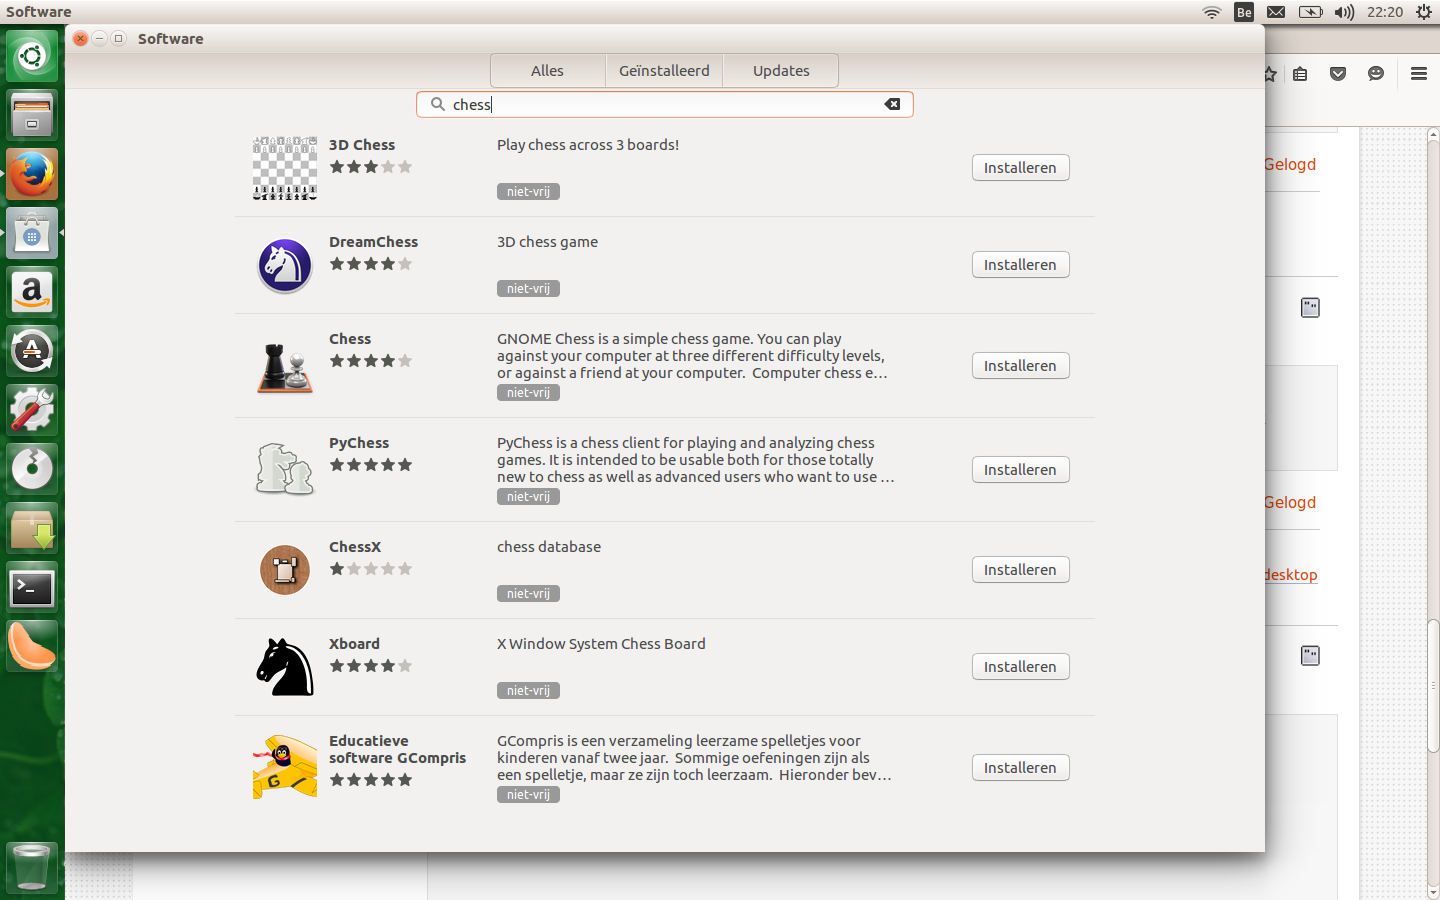The image size is (1440, 900).
Task: Click the ChessX rook icon
Action: (285, 570)
